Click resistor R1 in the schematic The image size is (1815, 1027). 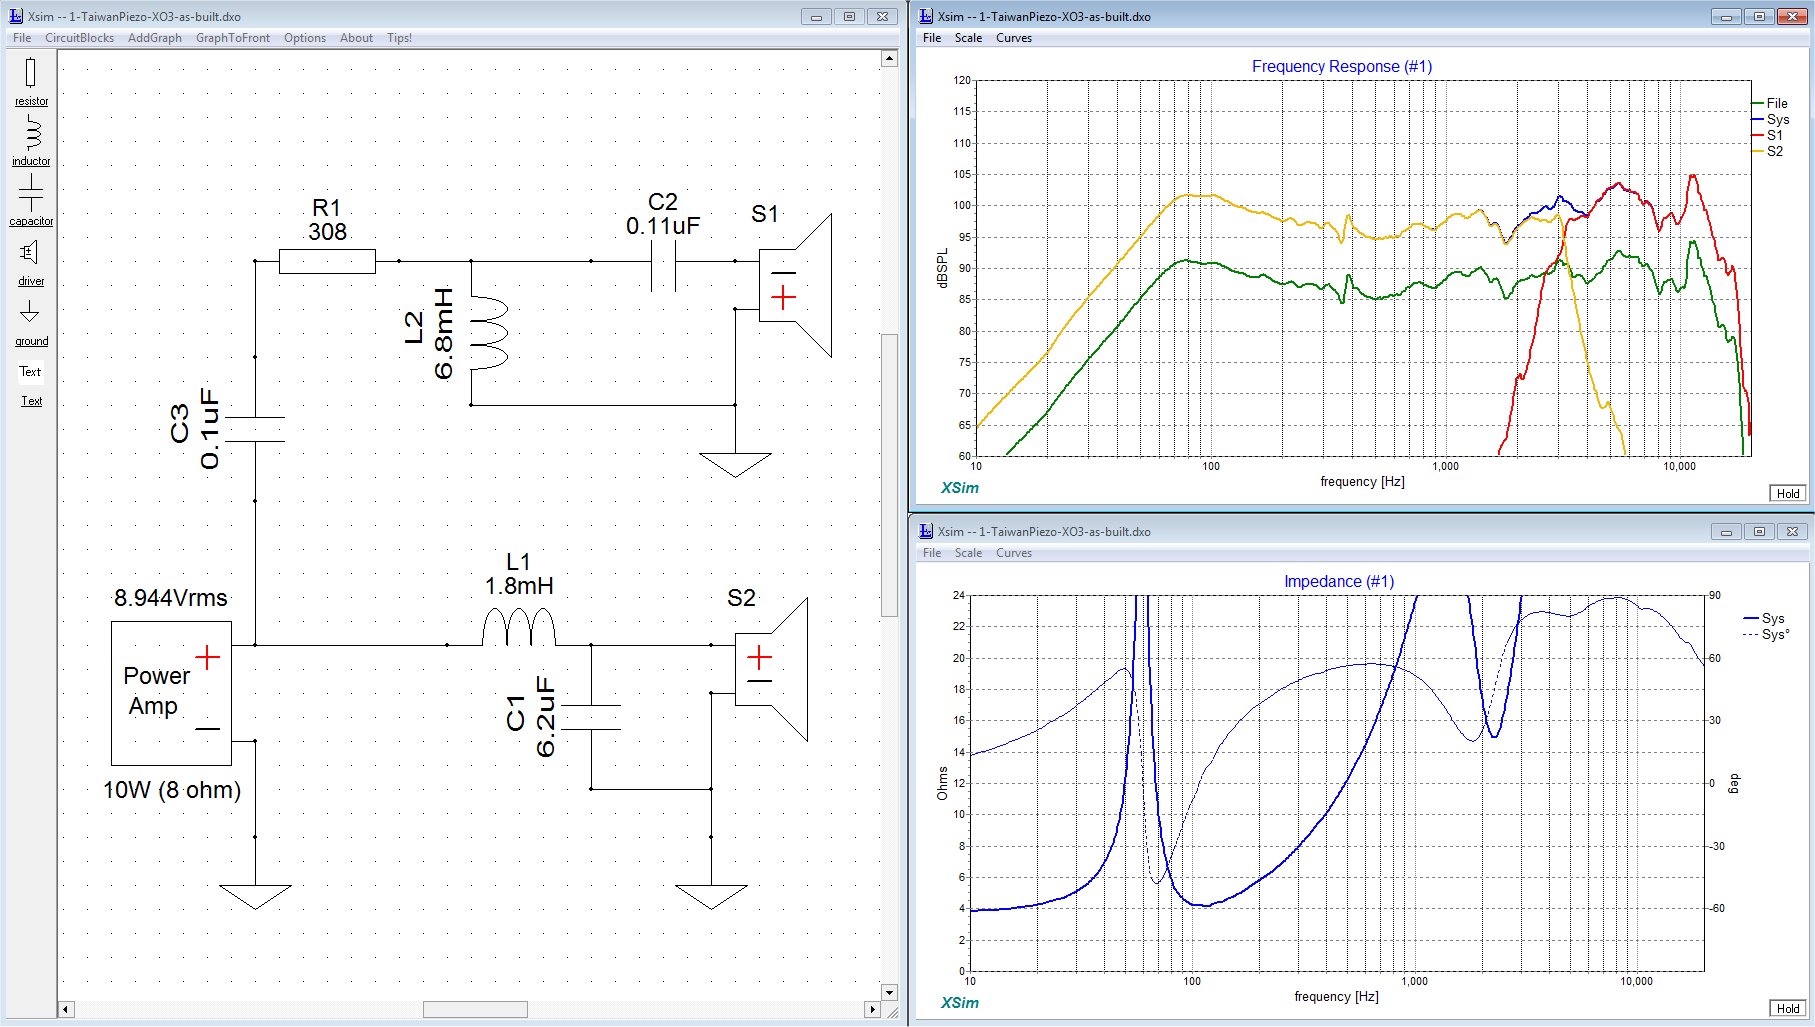(327, 261)
